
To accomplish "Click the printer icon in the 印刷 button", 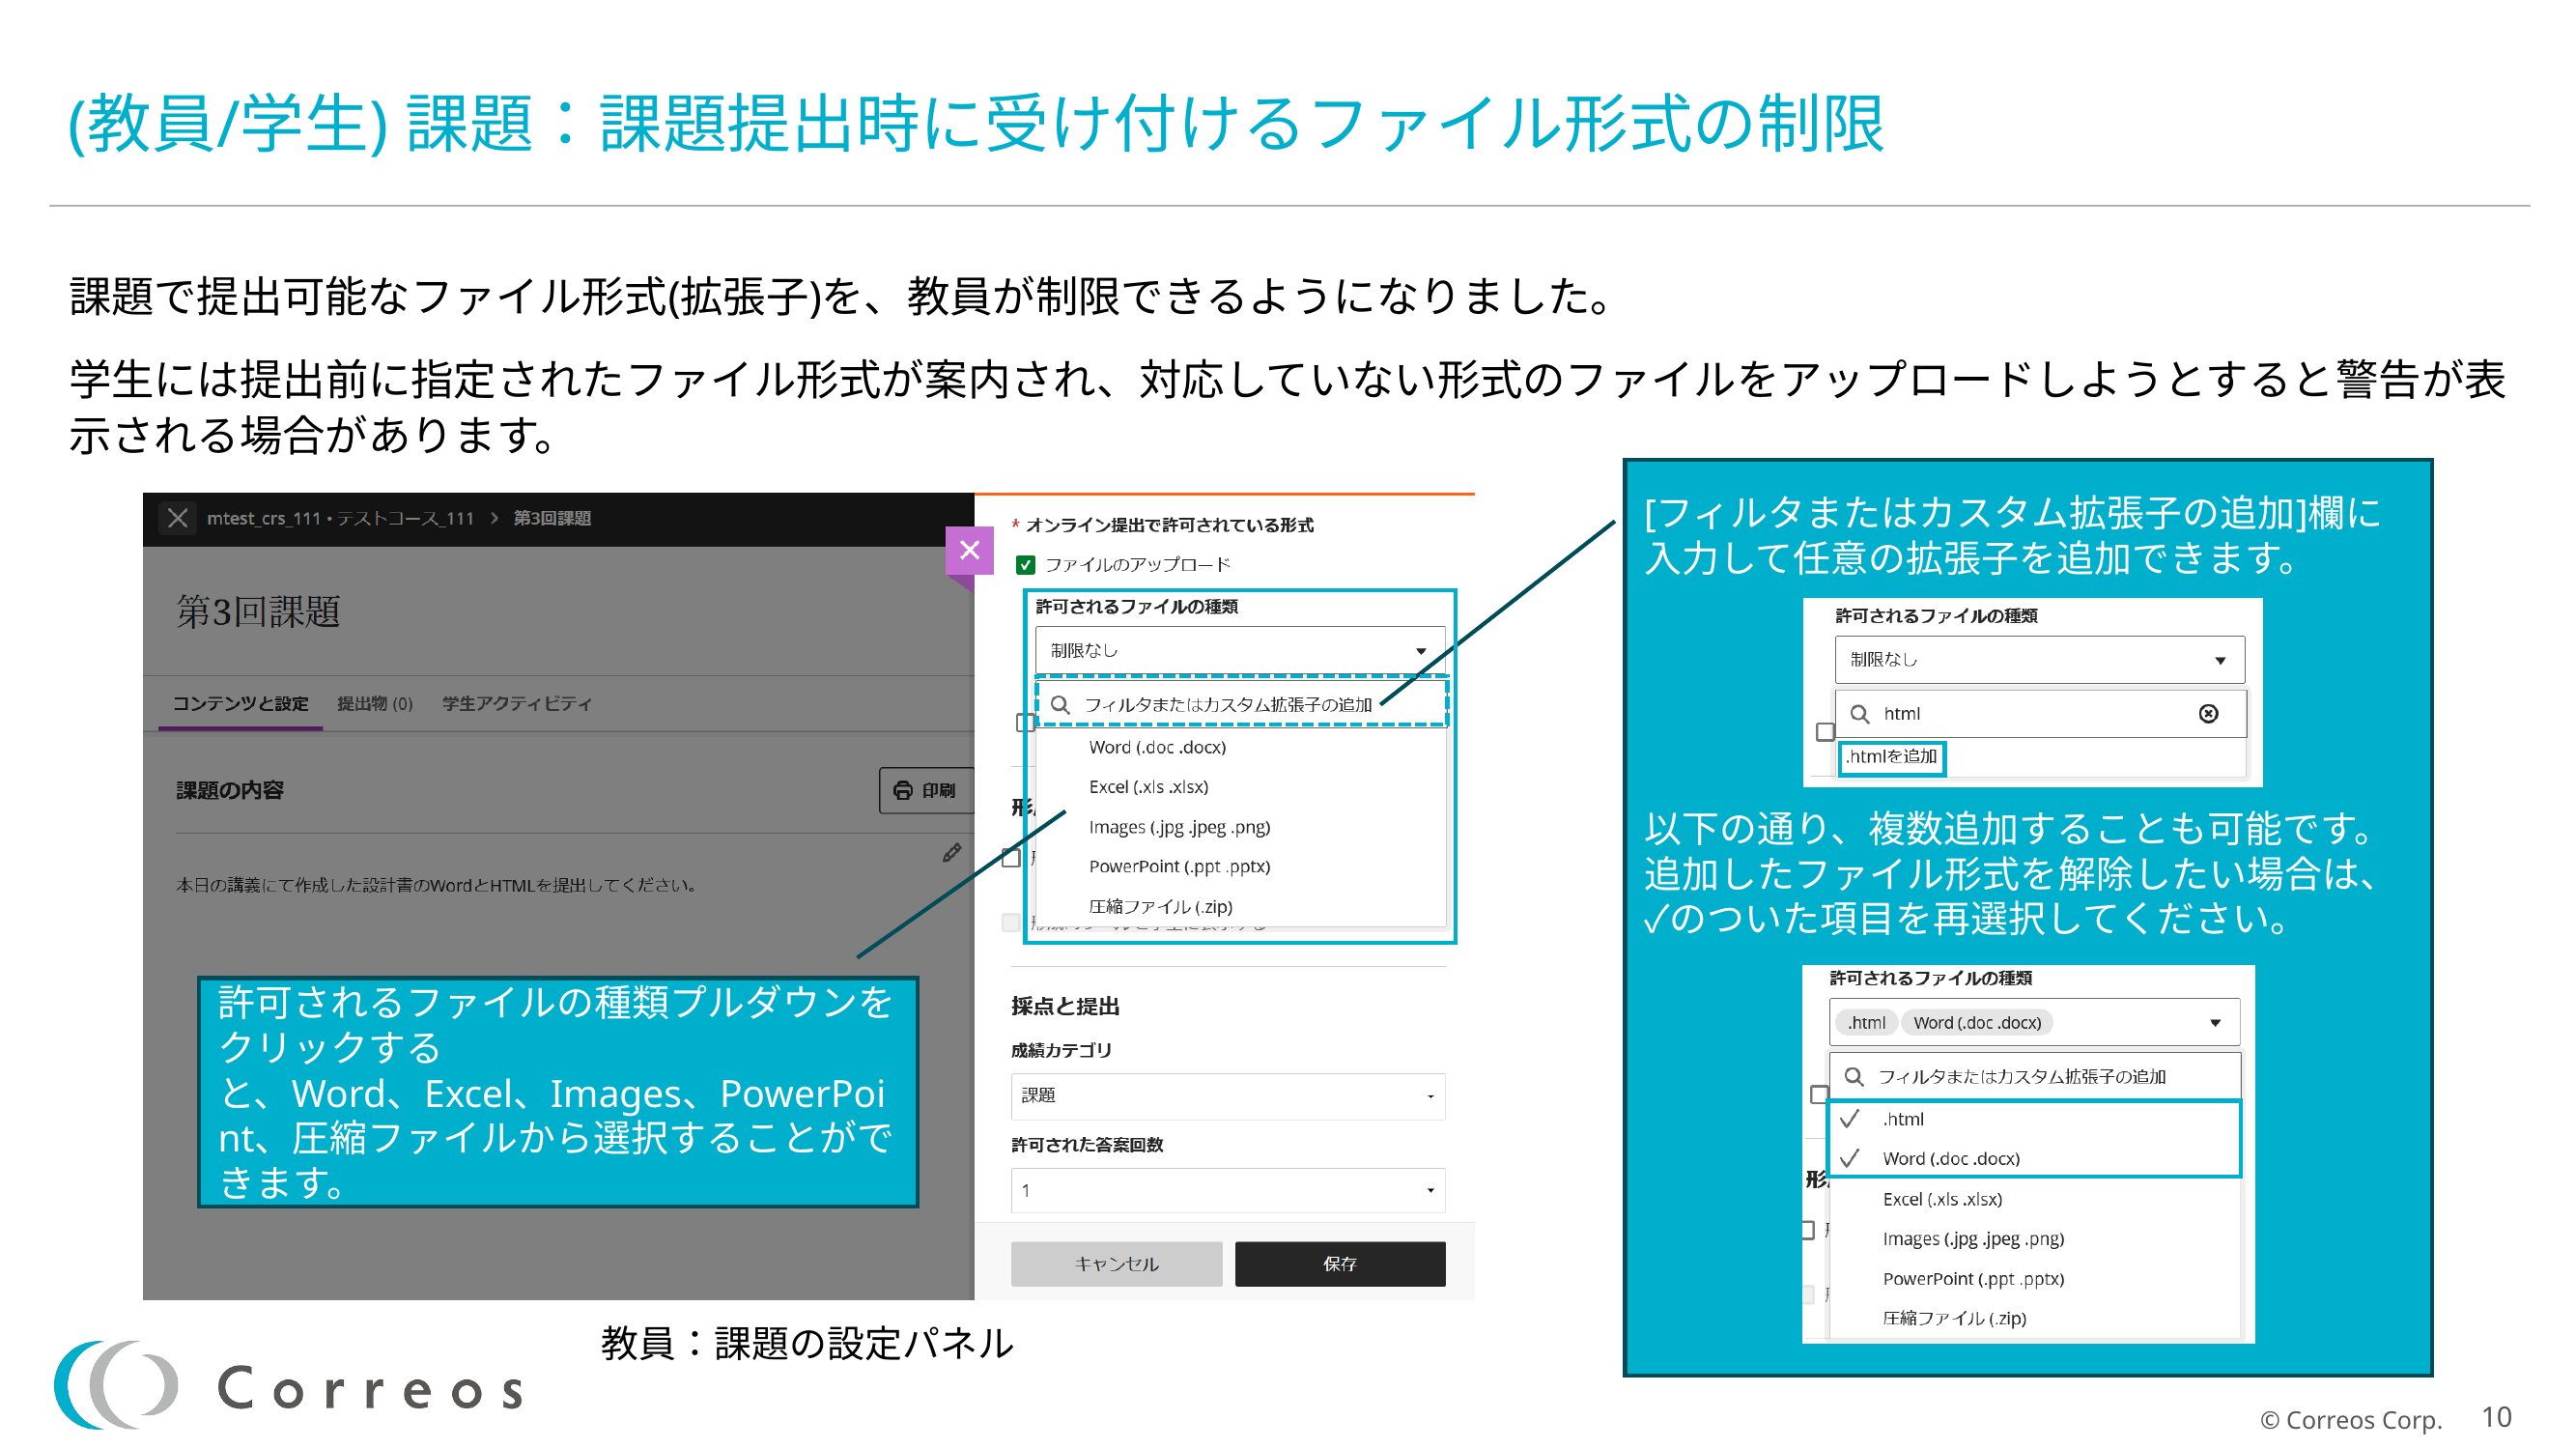I will coord(902,790).
